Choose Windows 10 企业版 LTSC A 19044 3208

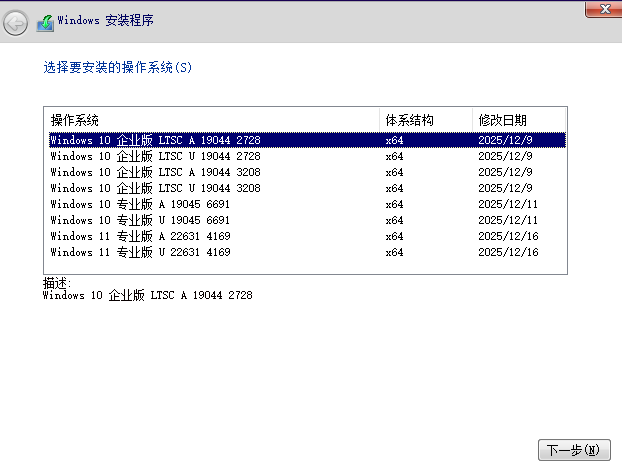pyautogui.click(x=155, y=172)
